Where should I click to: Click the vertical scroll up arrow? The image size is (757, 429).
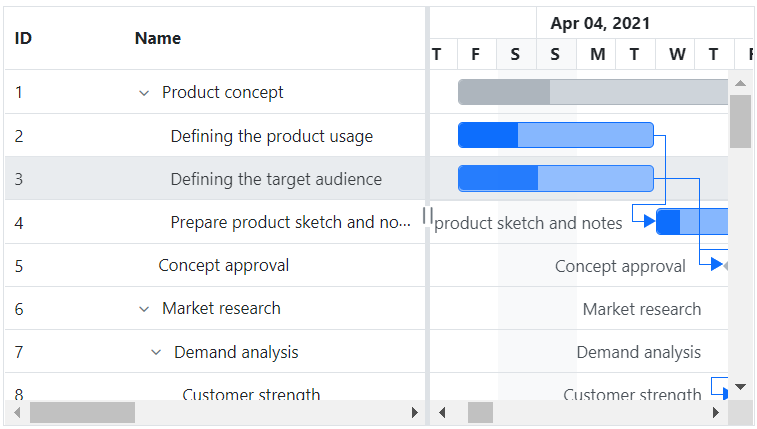740,84
